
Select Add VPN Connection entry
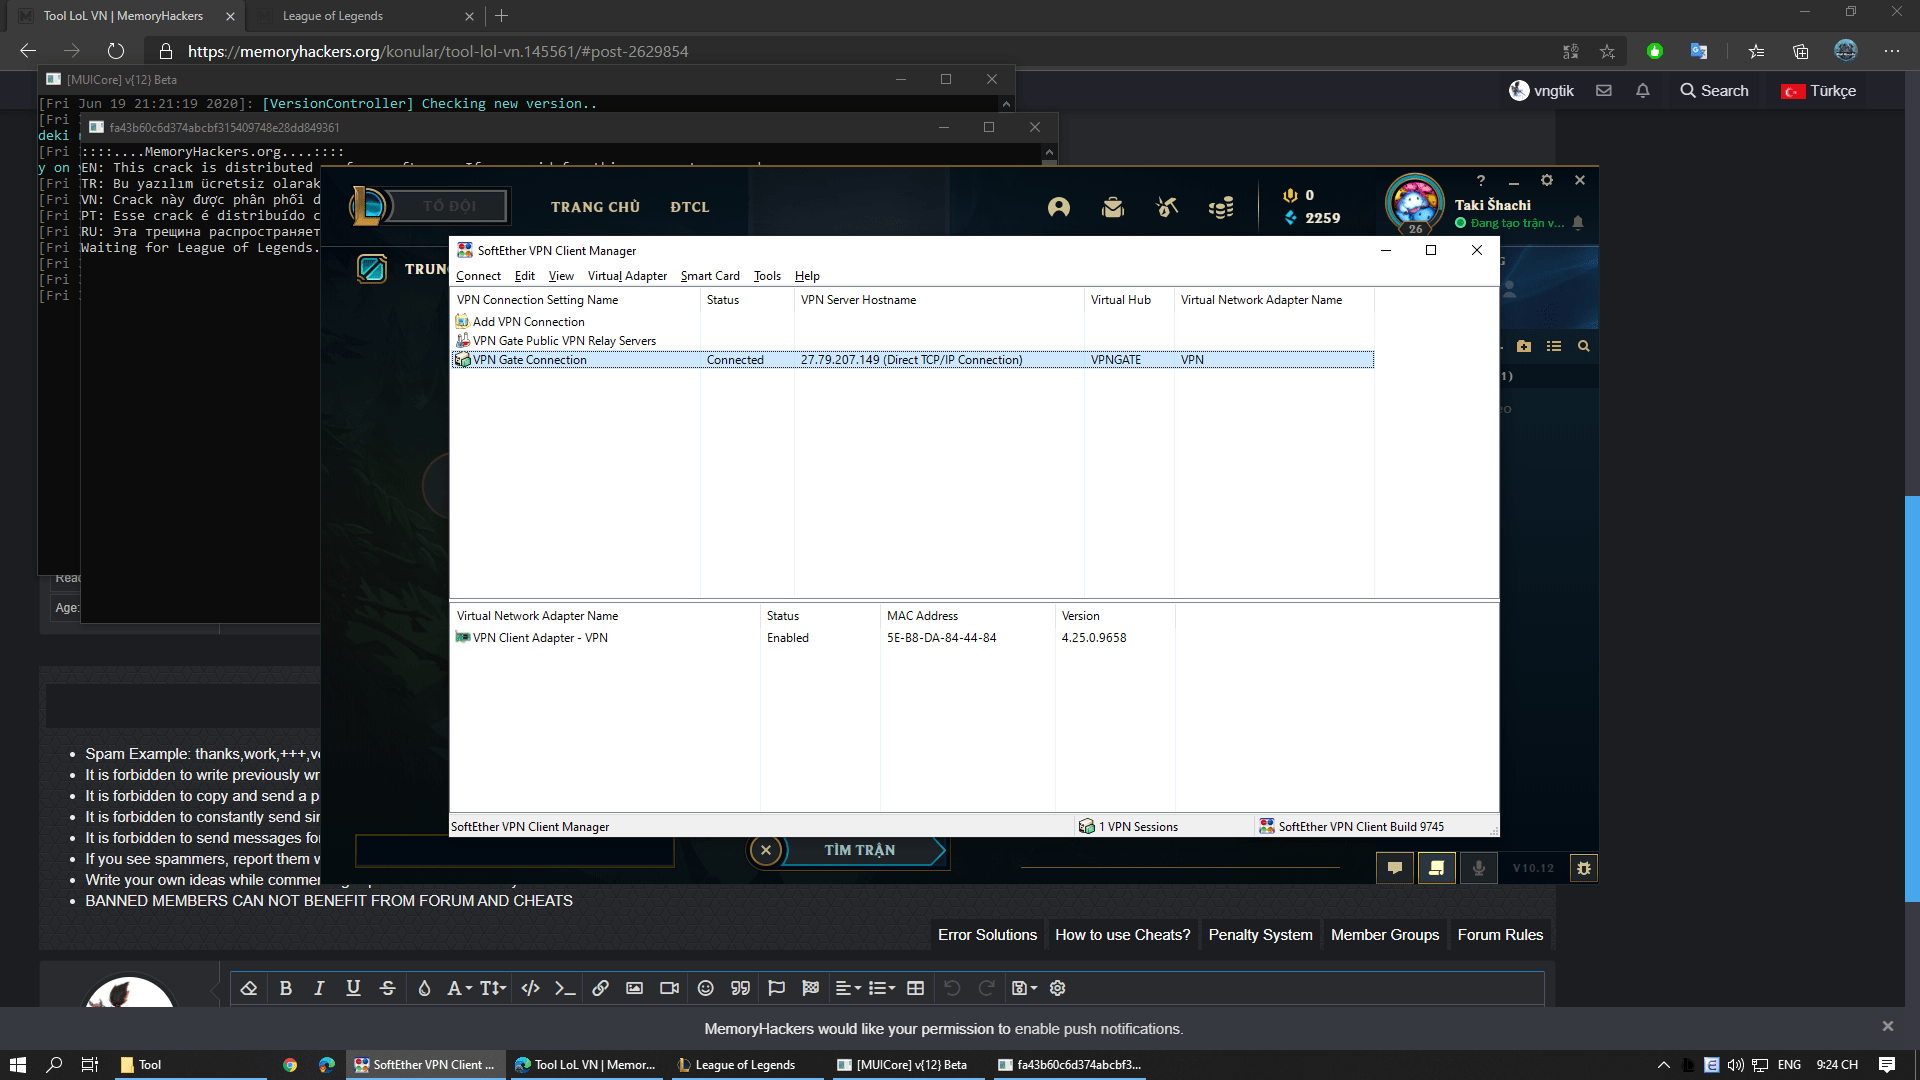click(520, 322)
